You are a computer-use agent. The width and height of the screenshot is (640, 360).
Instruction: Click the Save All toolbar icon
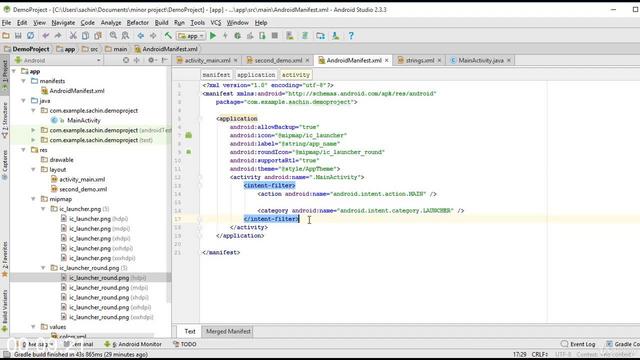(x=18, y=36)
